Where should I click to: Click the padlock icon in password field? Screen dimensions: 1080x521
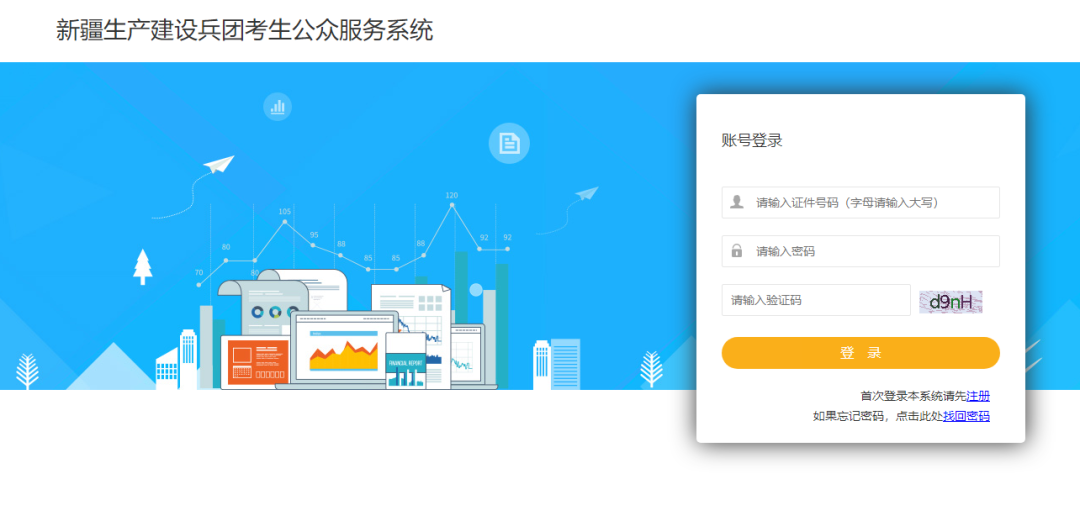736,251
